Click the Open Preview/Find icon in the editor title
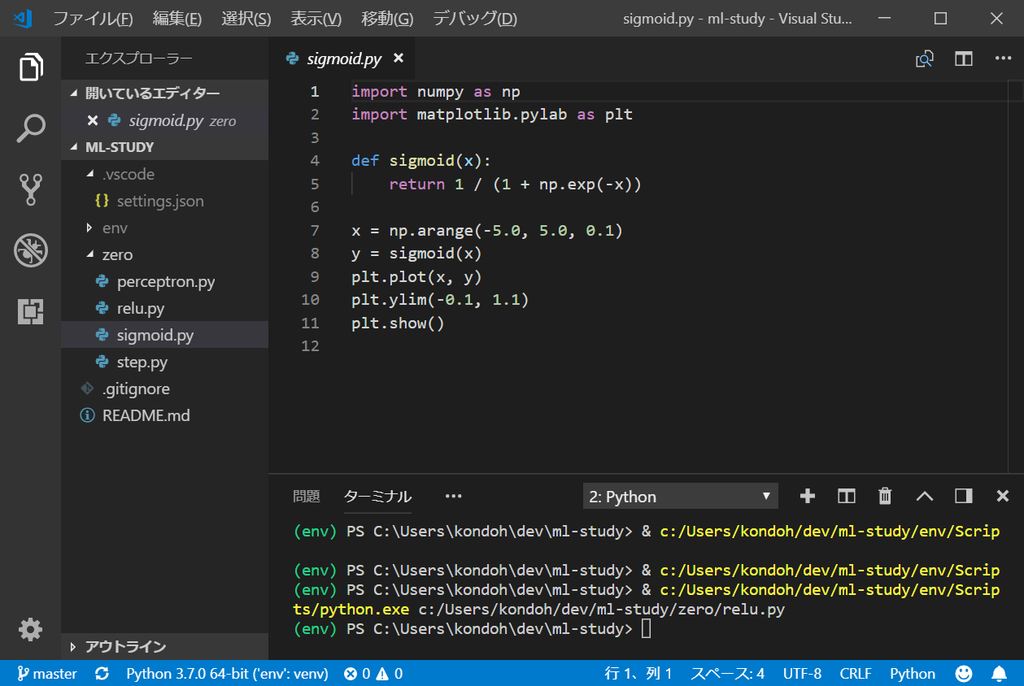 924,59
